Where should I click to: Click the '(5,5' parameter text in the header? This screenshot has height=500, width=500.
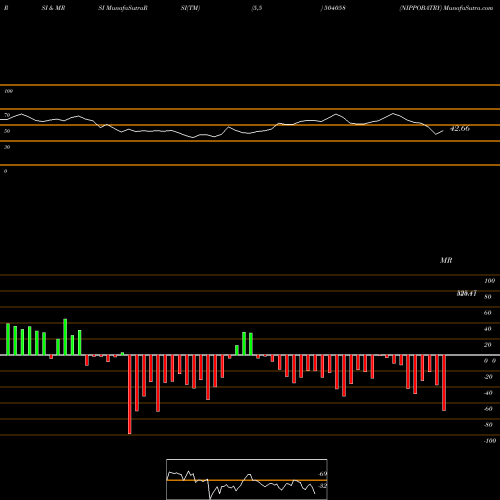(257, 8)
